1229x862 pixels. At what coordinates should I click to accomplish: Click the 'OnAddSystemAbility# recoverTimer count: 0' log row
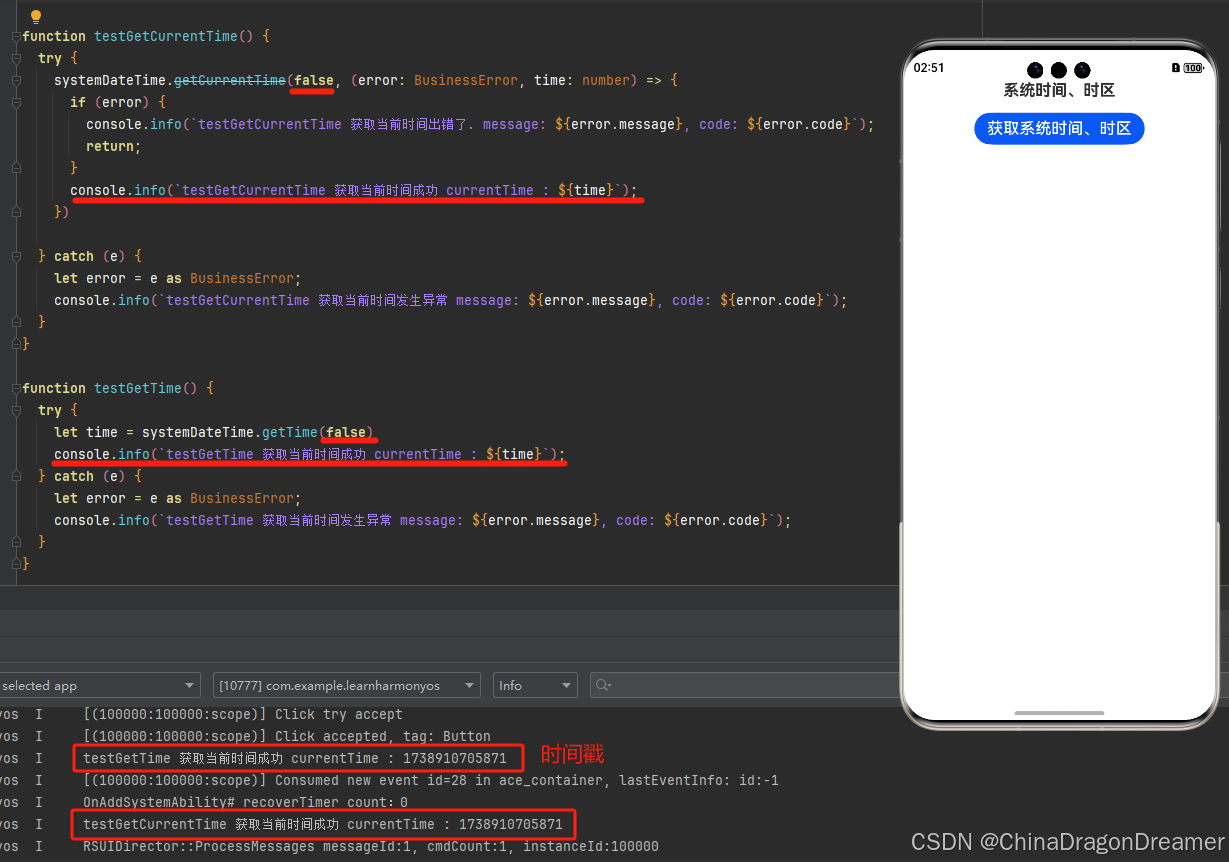point(245,802)
